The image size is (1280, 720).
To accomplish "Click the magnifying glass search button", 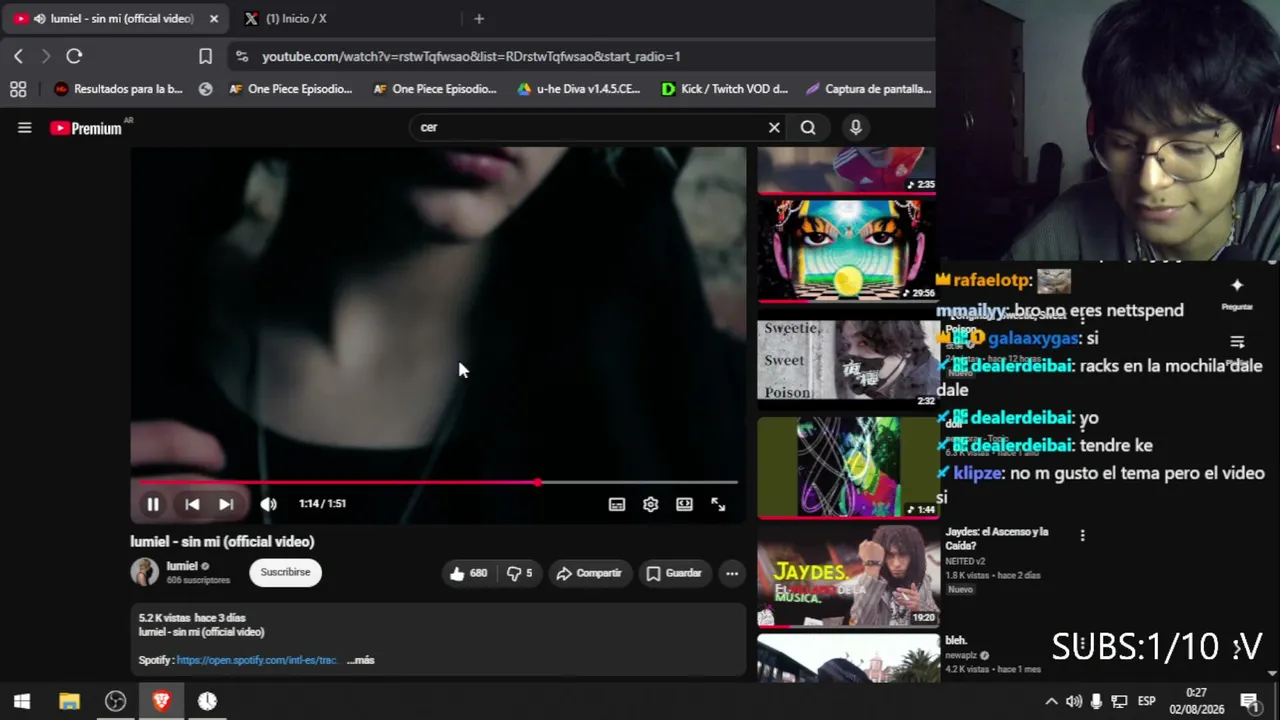I will pos(808,128).
